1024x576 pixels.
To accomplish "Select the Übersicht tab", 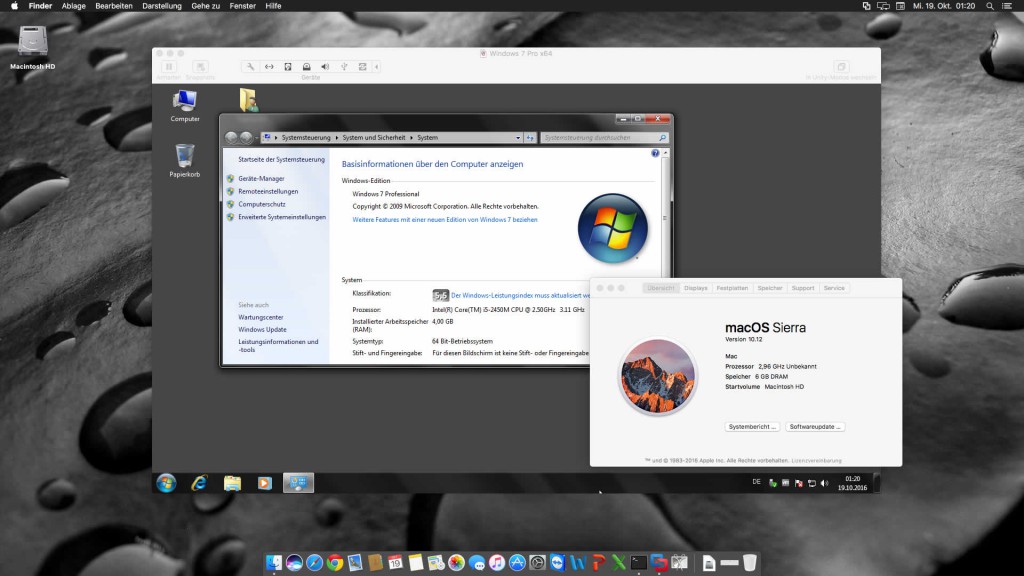I will pos(660,288).
